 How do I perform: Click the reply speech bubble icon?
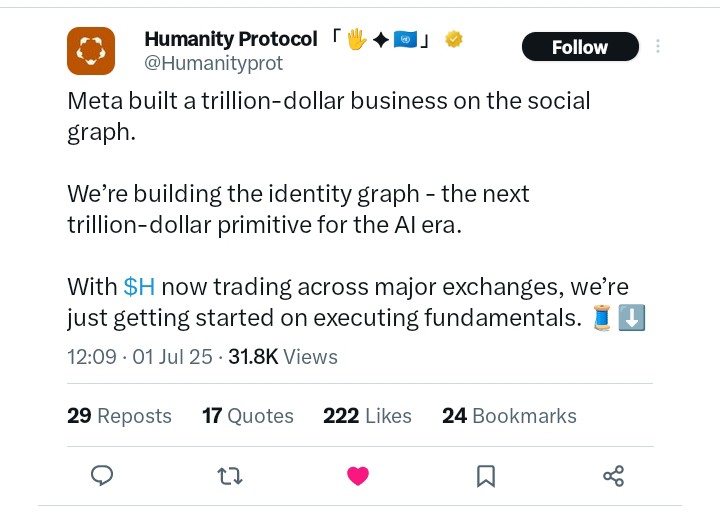(x=102, y=475)
